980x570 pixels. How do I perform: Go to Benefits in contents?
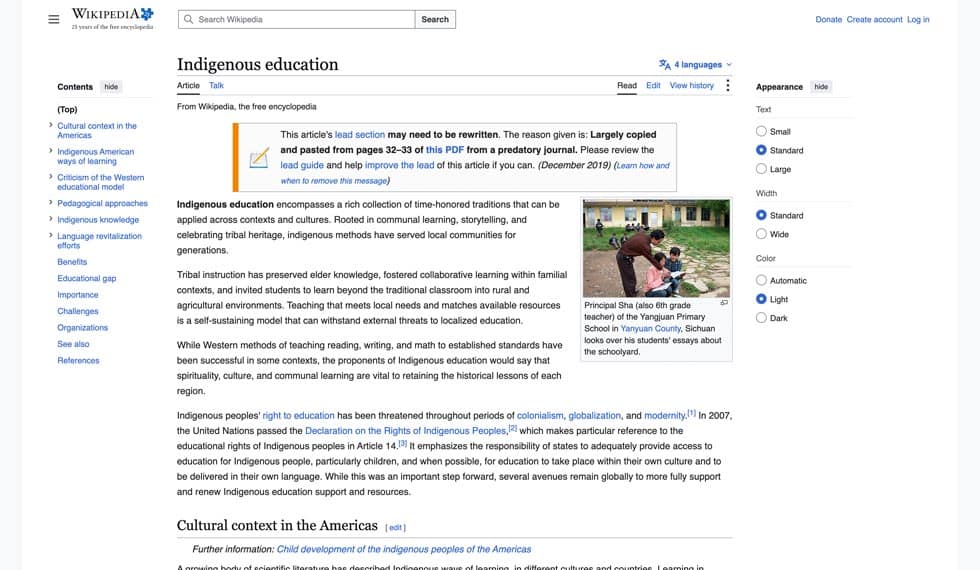pos(72,262)
